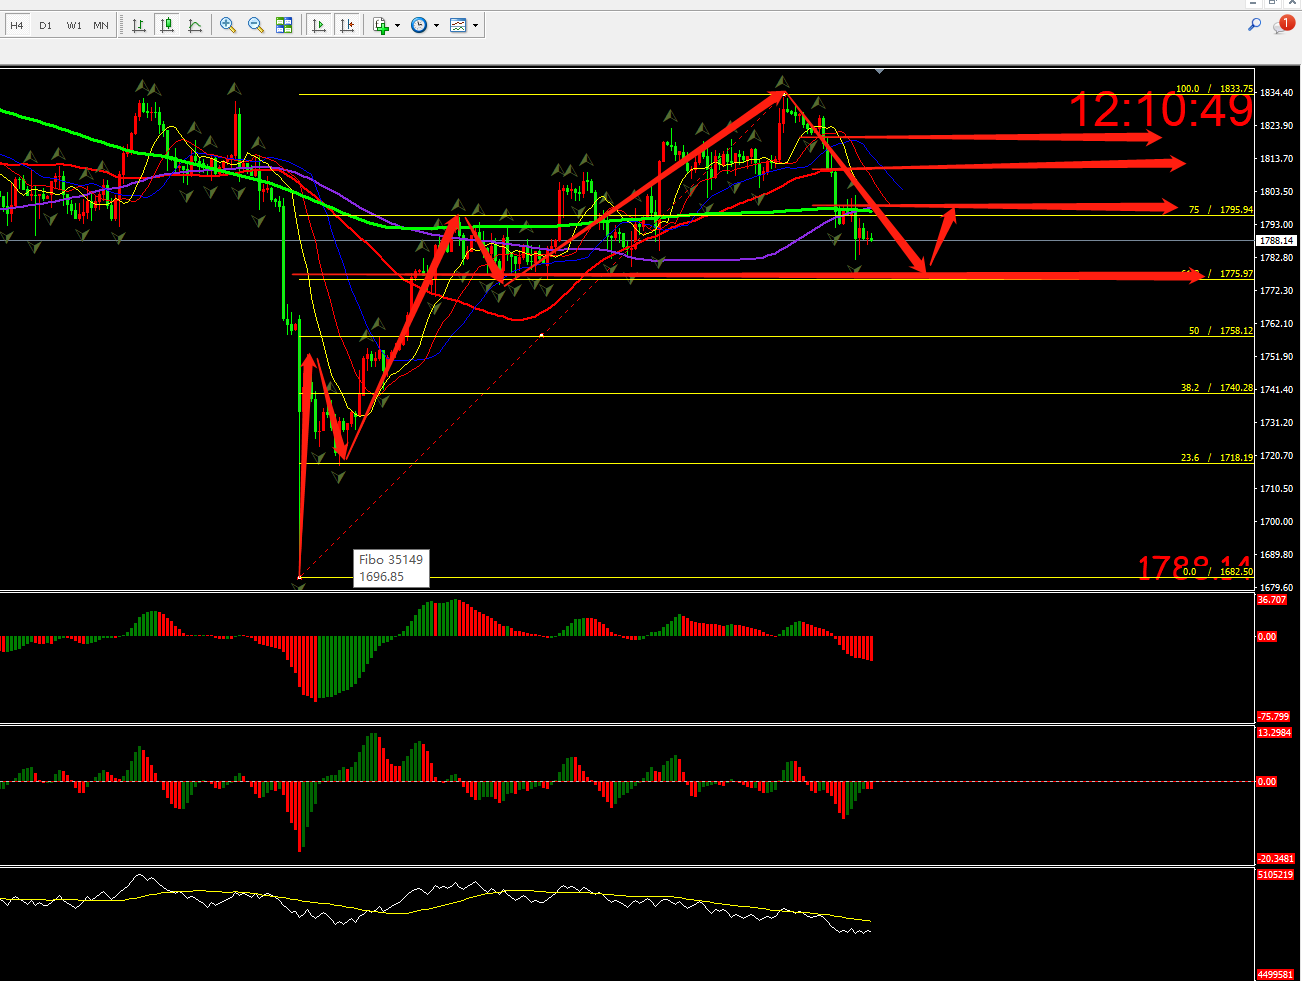Select the H4 timeframe
Viewport: 1302px width, 981px height.
point(16,25)
